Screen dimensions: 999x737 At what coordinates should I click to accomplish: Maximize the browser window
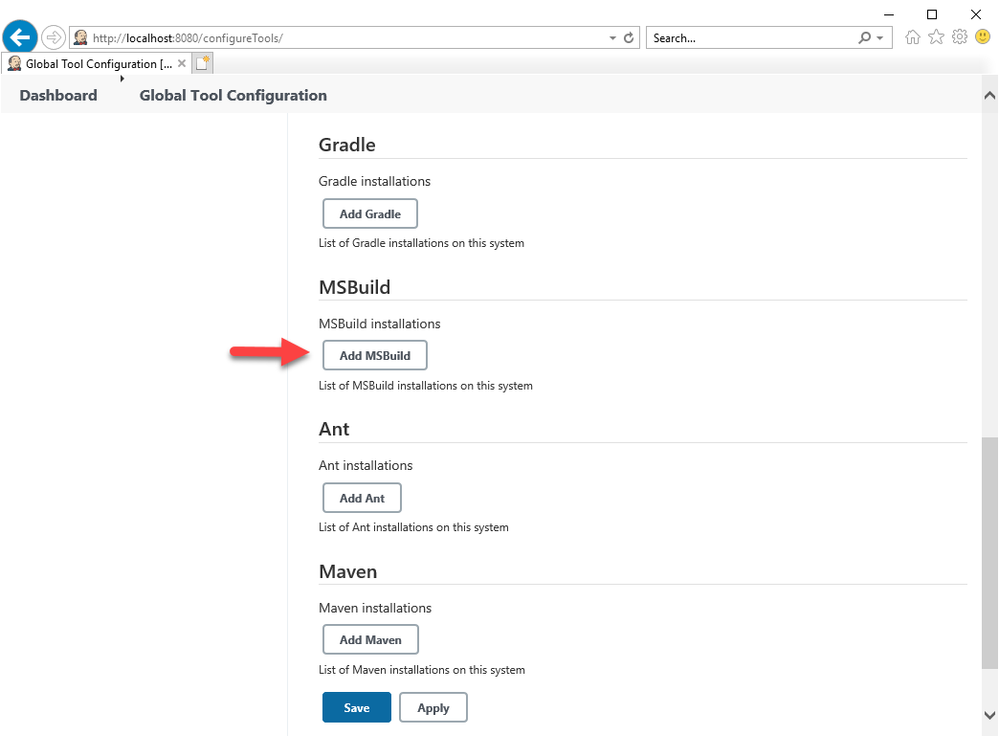click(931, 14)
